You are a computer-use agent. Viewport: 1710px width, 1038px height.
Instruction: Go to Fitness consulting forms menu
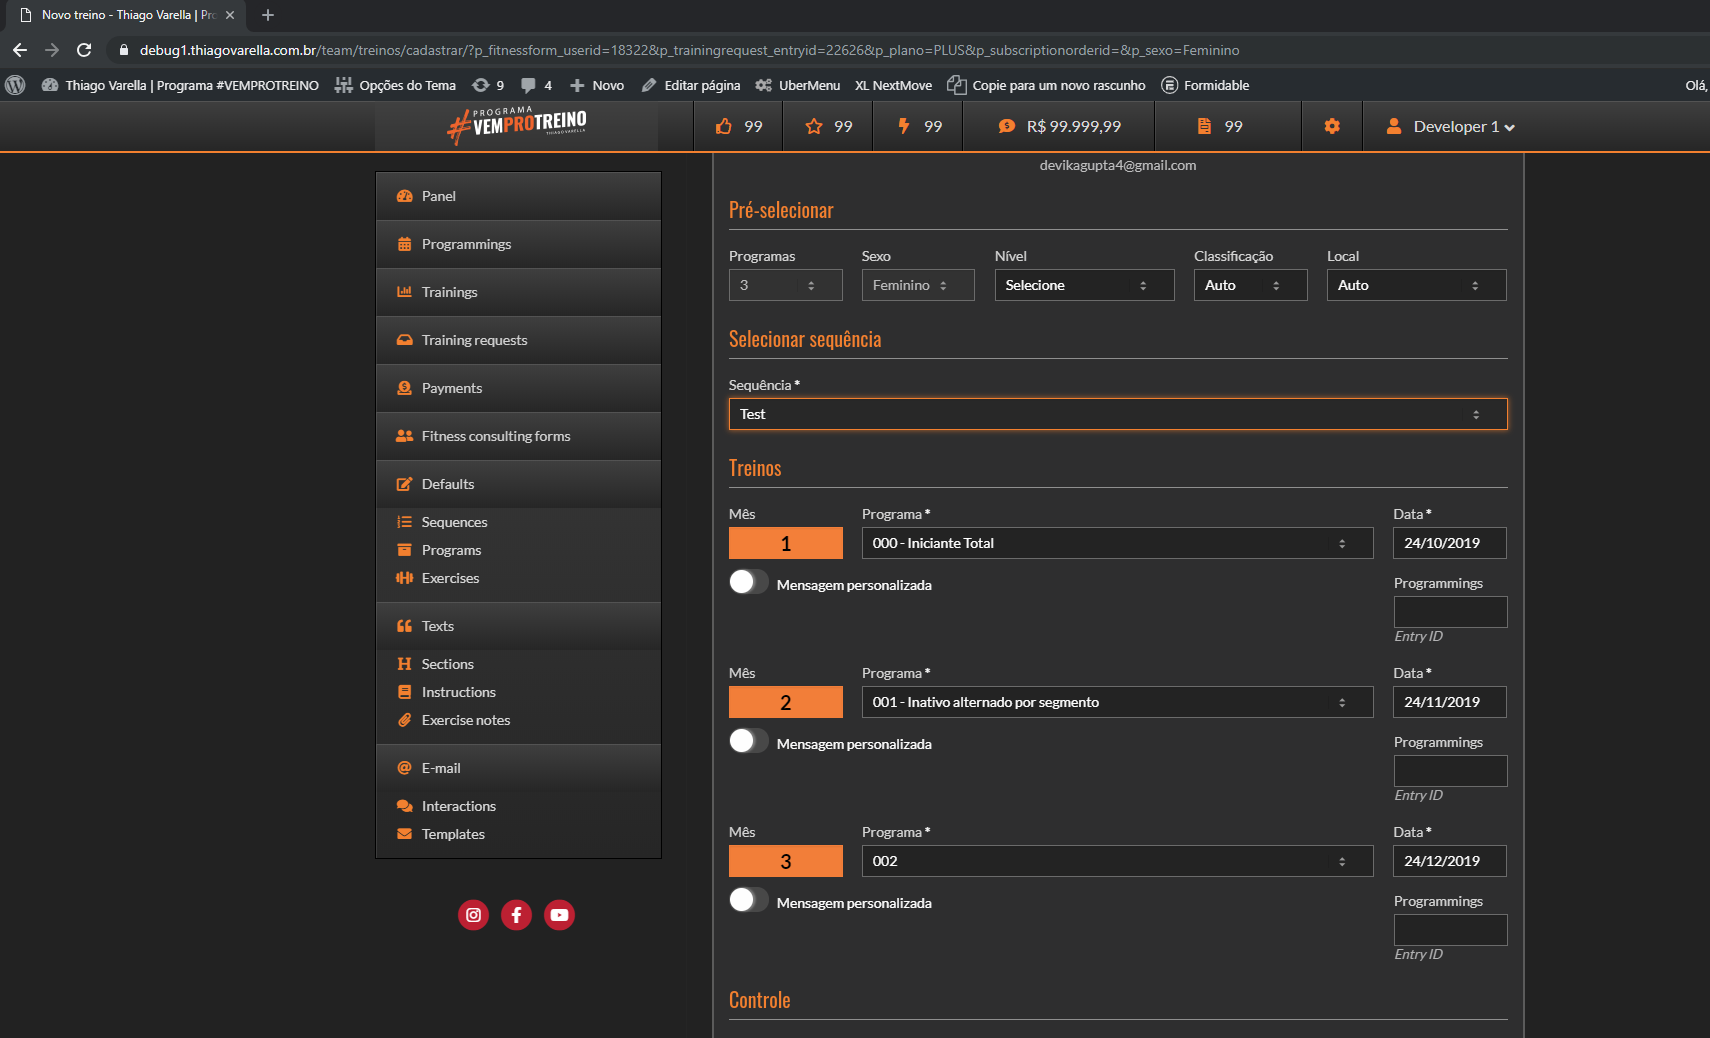(x=495, y=436)
